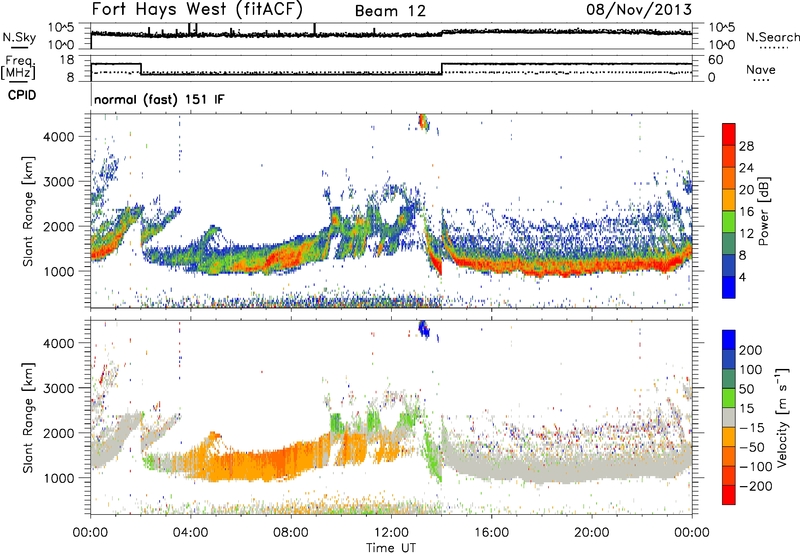This screenshot has width=800, height=554.
Task: Click the 'normal (fast) 151 IF' text
Action: [159, 99]
